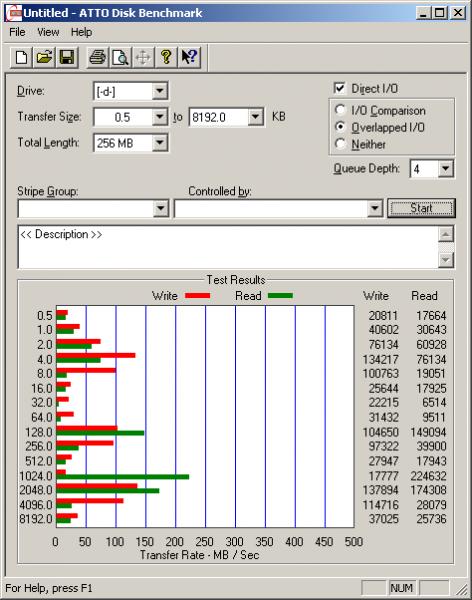Toggle the Direct I/O checkbox
The width and height of the screenshot is (472, 600).
pyautogui.click(x=340, y=88)
